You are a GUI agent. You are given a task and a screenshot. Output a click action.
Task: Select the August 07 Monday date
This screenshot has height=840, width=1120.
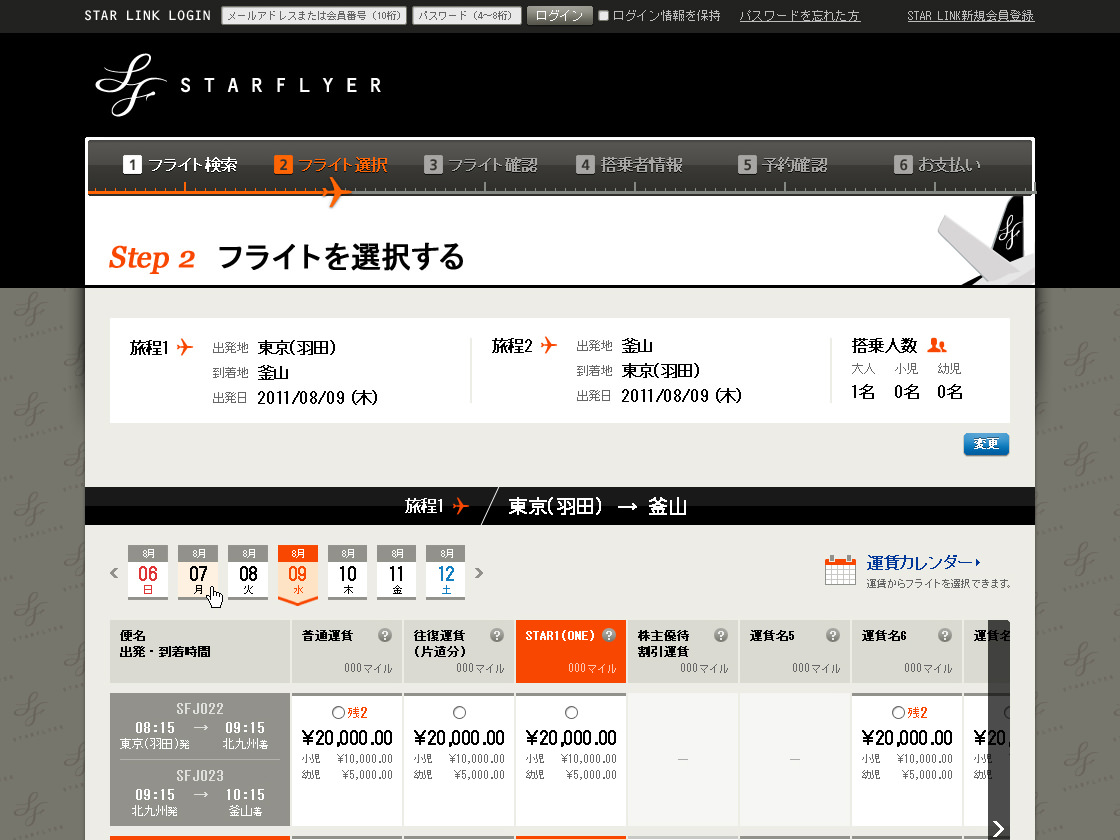click(198, 573)
